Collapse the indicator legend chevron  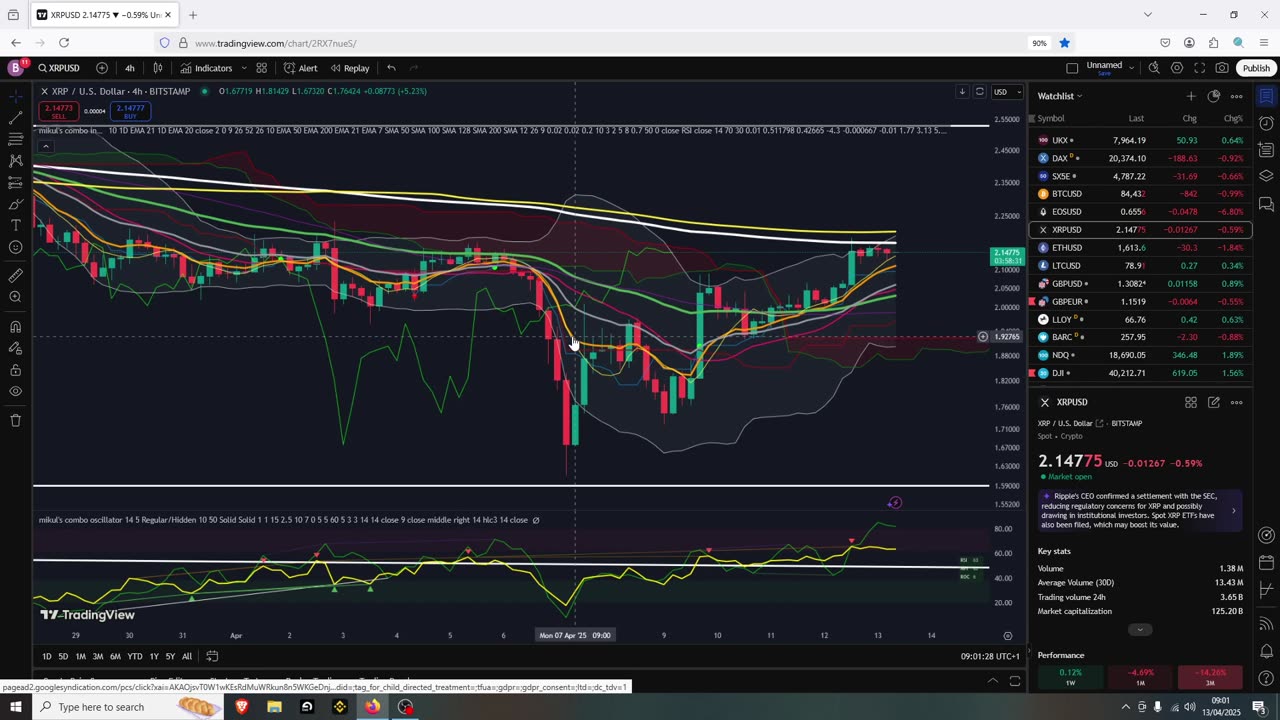pos(45,146)
